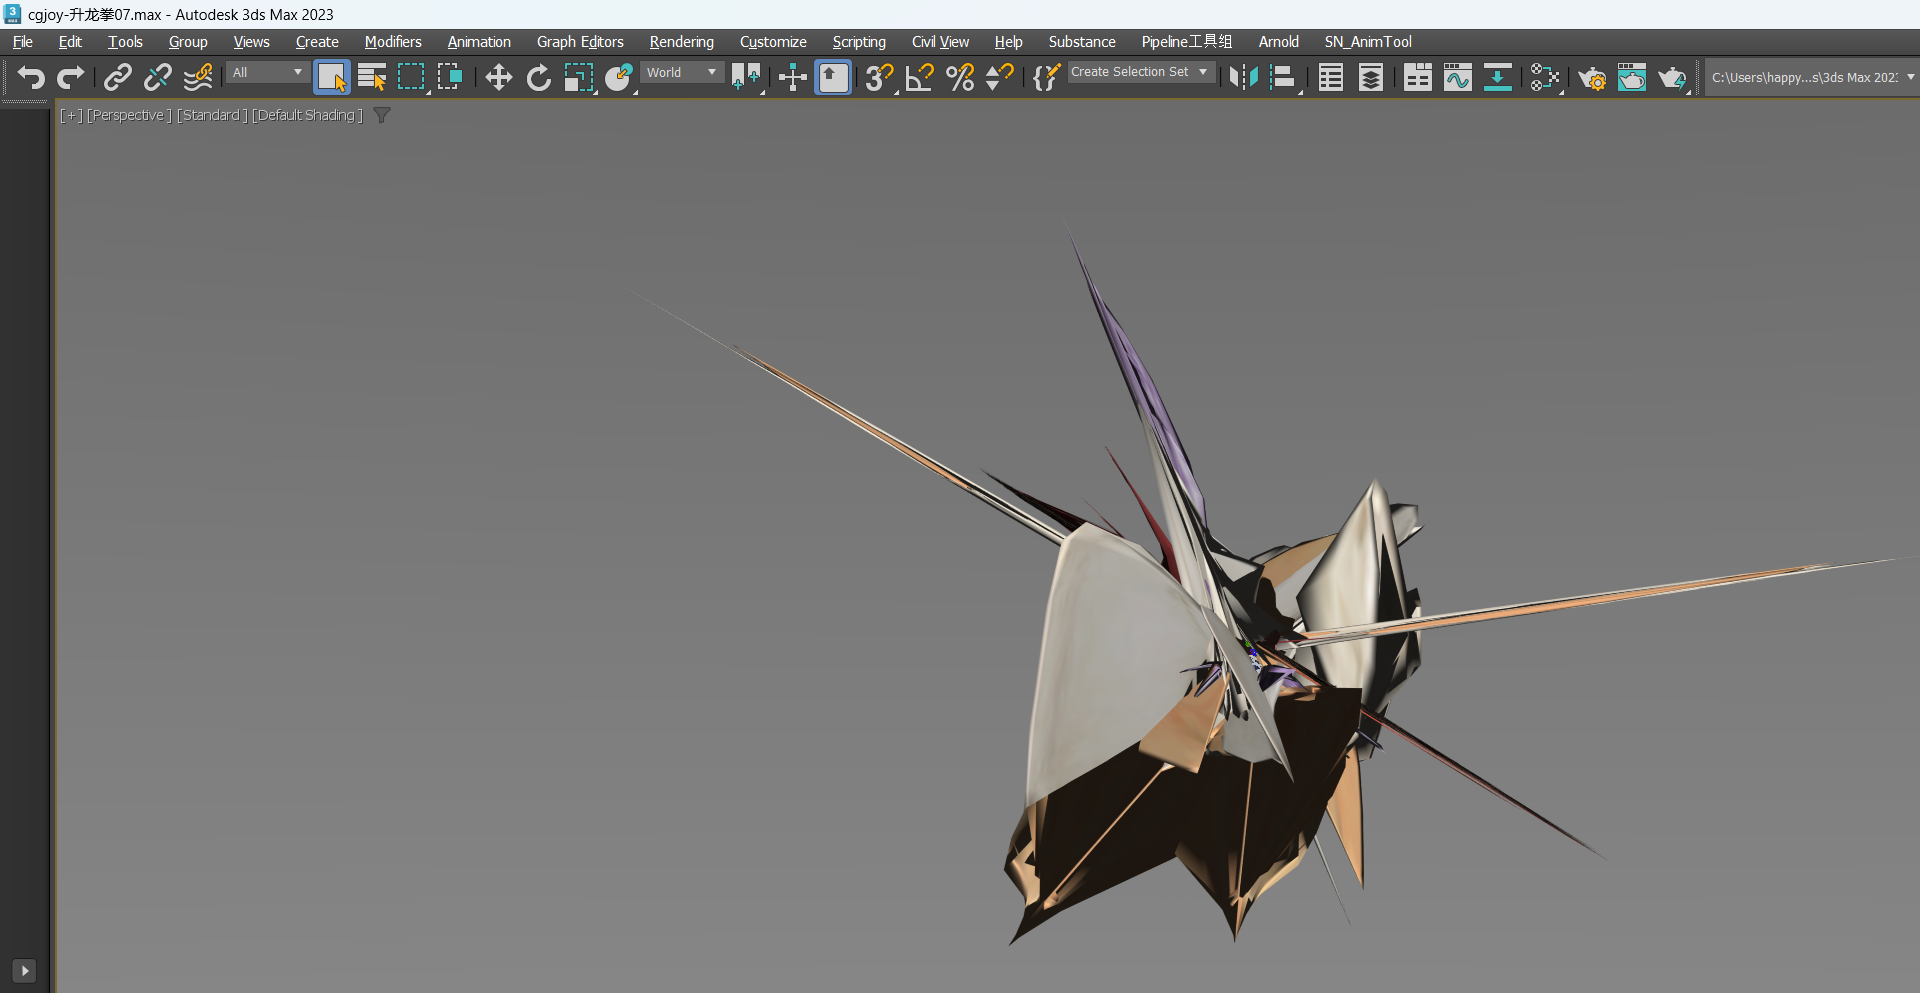Open the Graph Editors menu

[x=580, y=42]
